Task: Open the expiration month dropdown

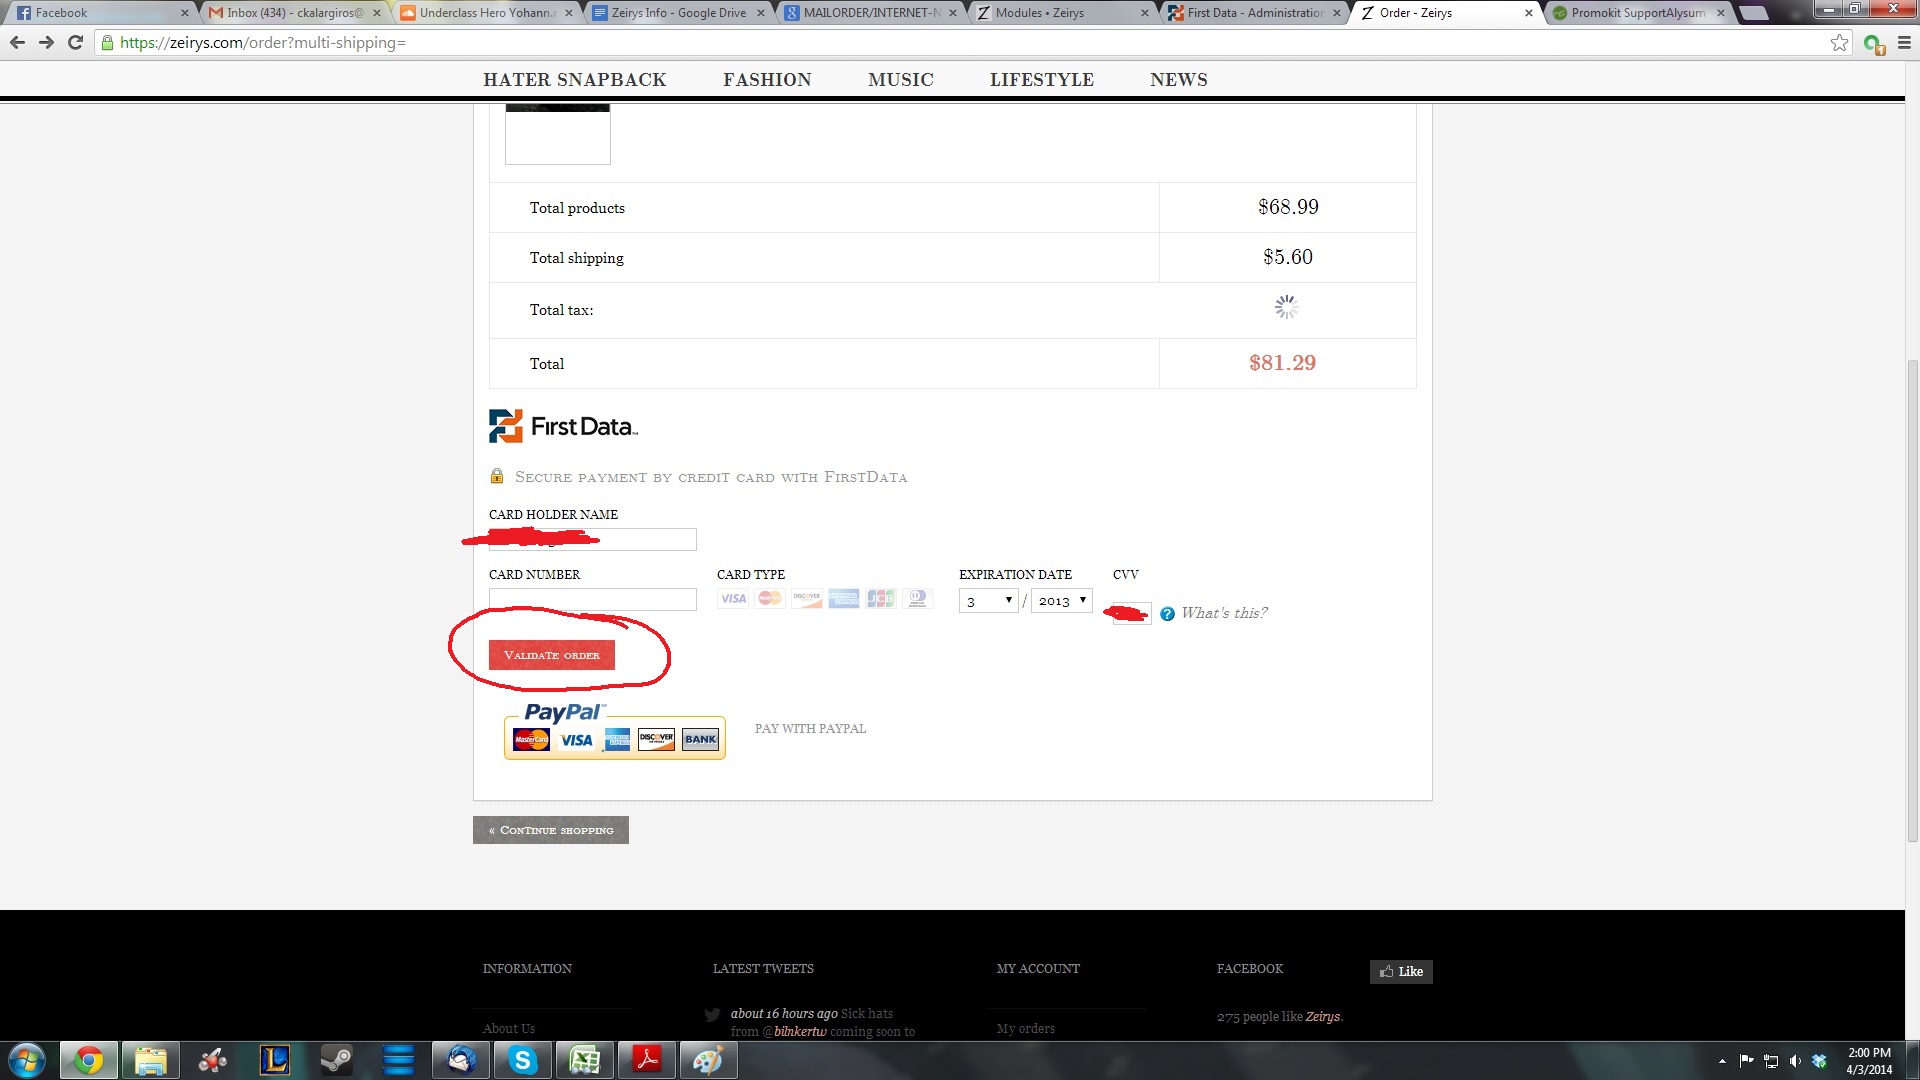Action: (x=988, y=601)
